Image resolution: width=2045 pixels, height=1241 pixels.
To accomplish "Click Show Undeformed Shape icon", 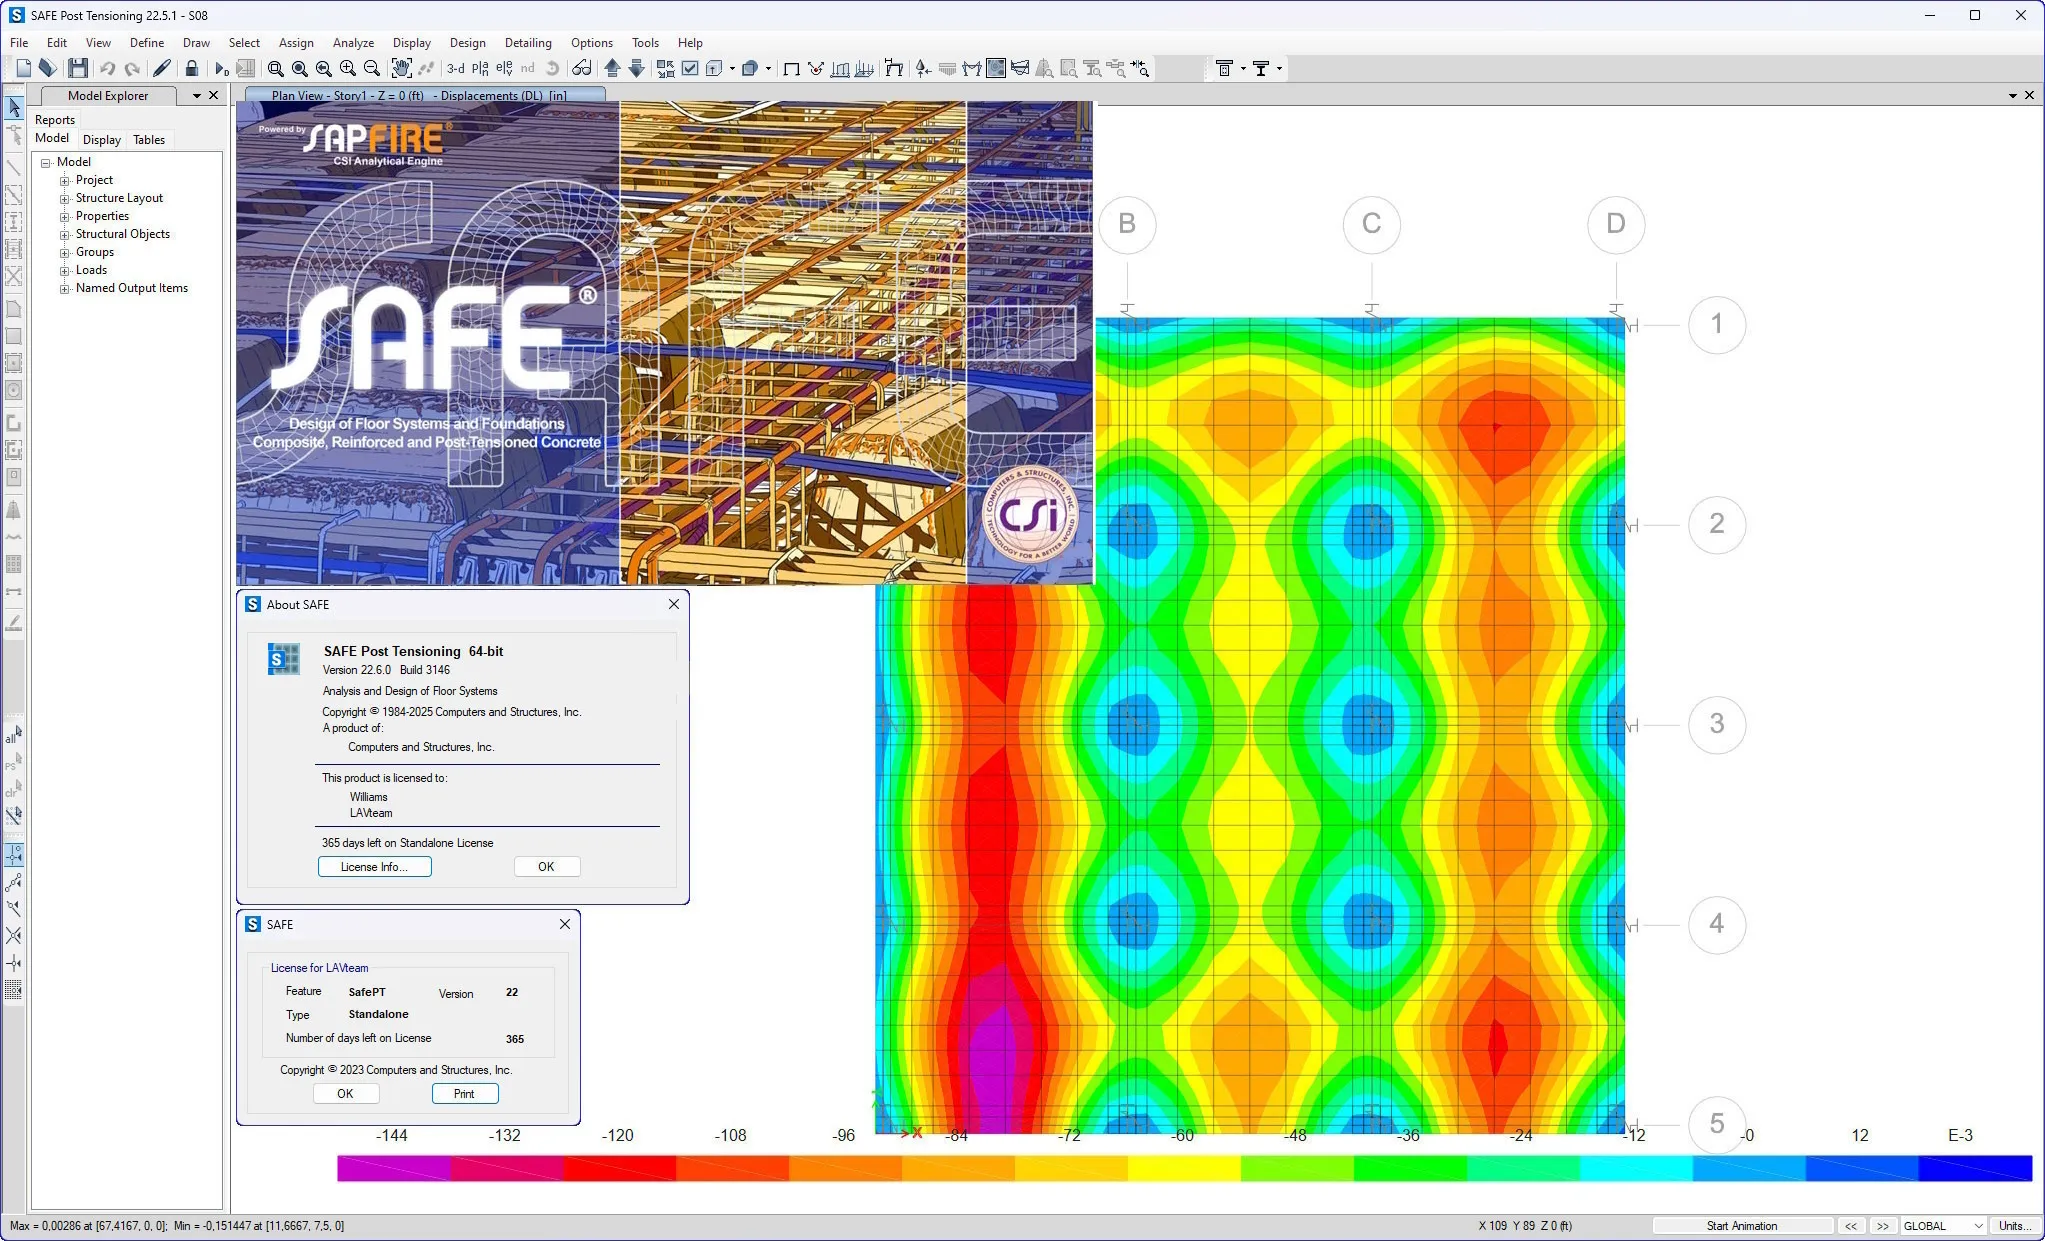I will pos(791,69).
